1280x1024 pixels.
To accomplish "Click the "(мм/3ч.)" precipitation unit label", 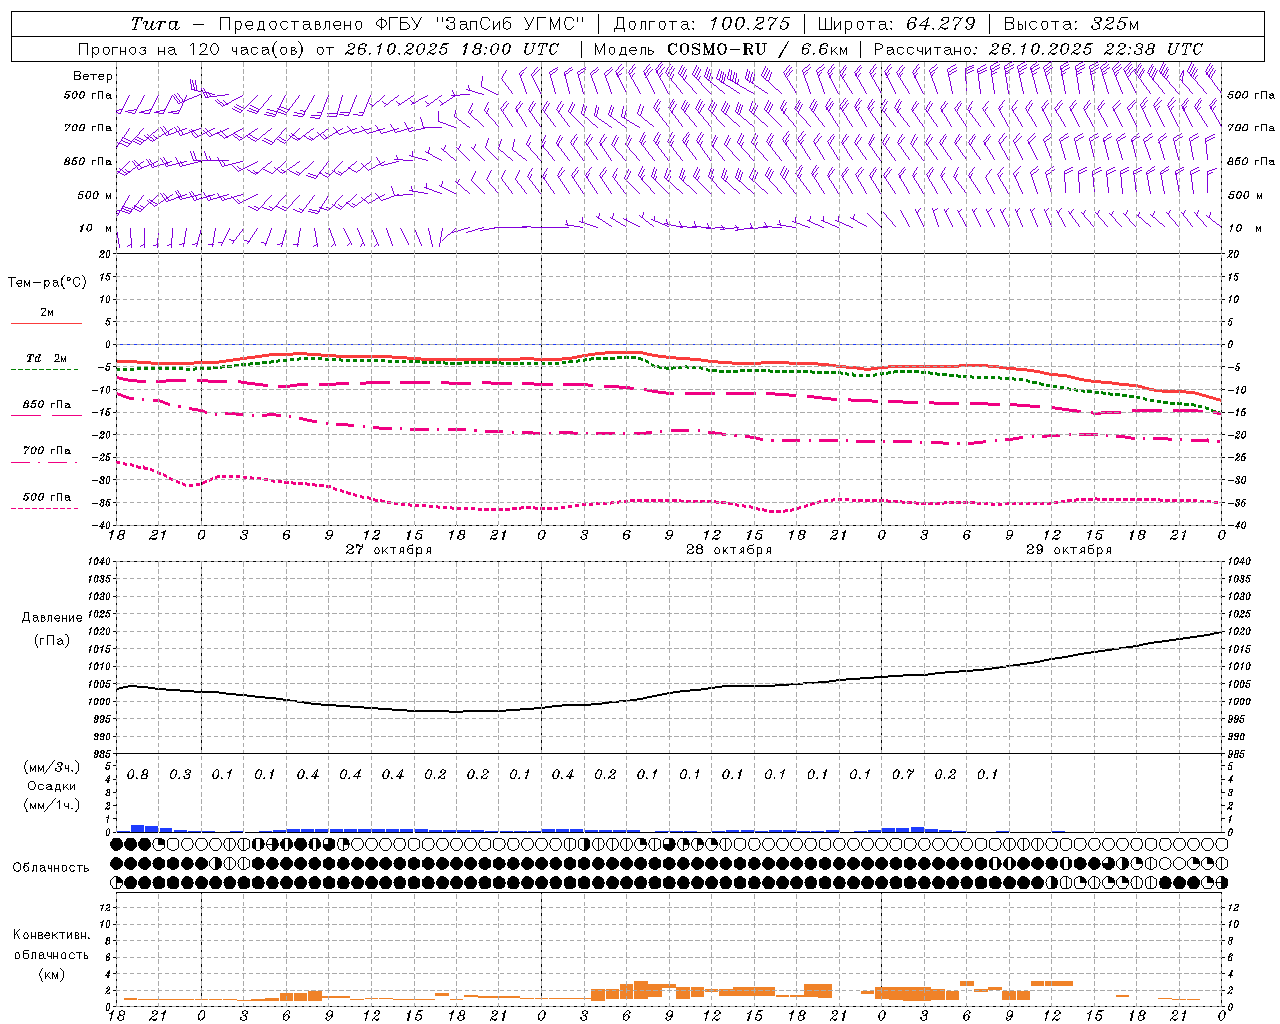I will [52, 767].
